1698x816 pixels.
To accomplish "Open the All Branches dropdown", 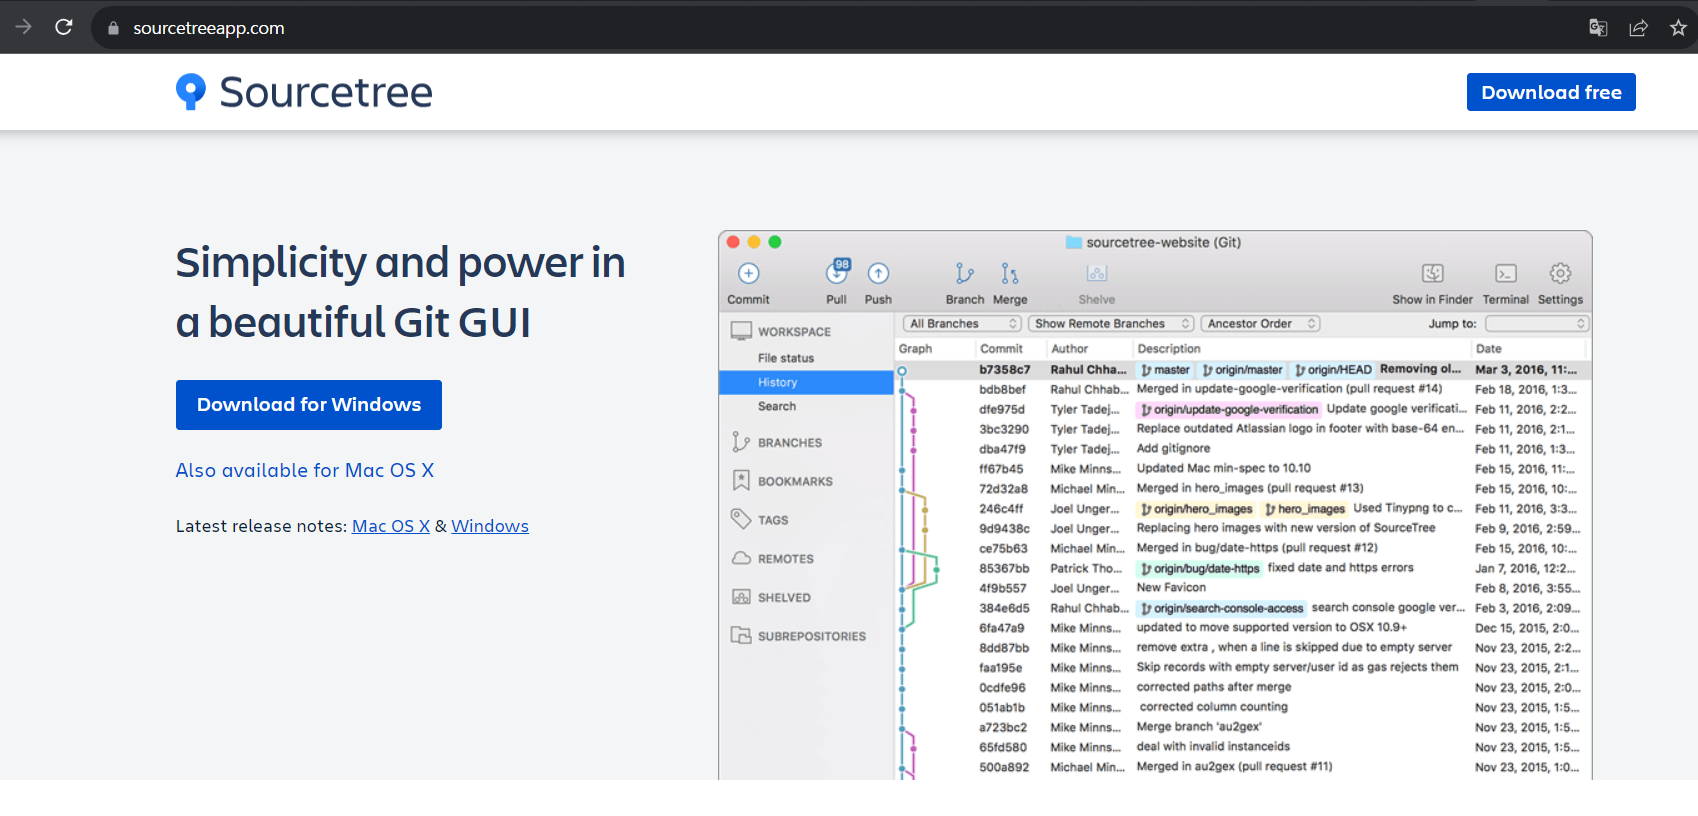I will coord(962,324).
